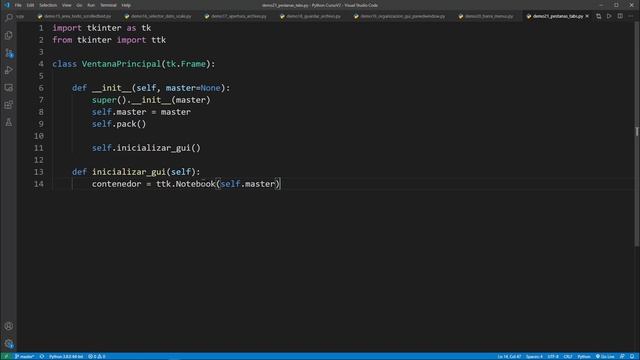The height and width of the screenshot is (360, 640).
Task: Switch to the demo20 barra menu tab
Action: click(x=486, y=16)
